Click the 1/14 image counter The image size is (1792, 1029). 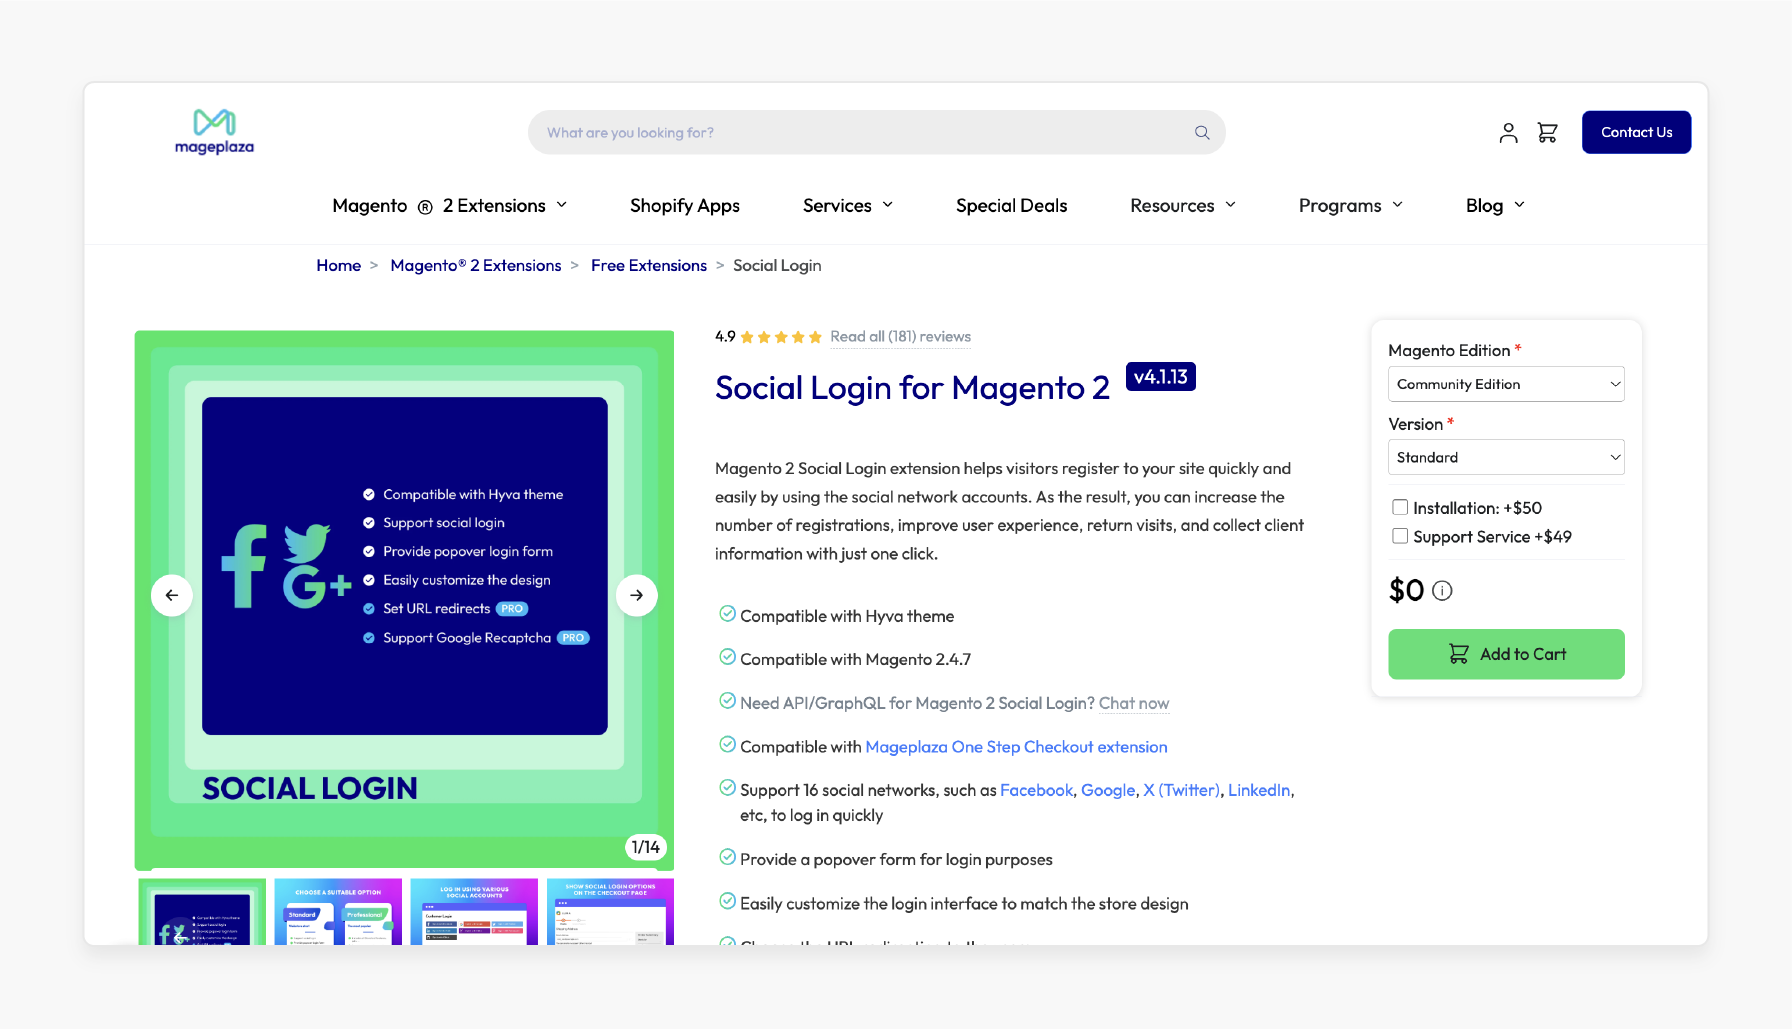click(x=646, y=847)
